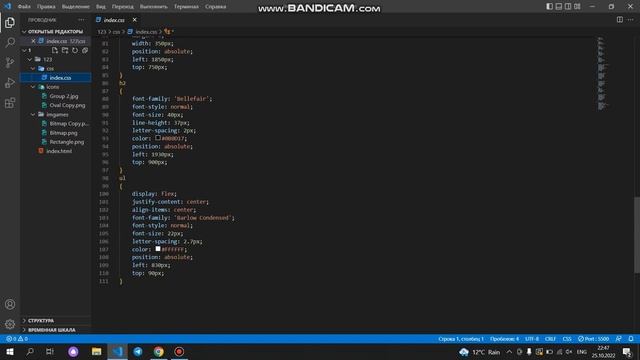Screen dimensions: 640x360
Task: Change the CRLF end of line sequence
Action: pos(550,339)
